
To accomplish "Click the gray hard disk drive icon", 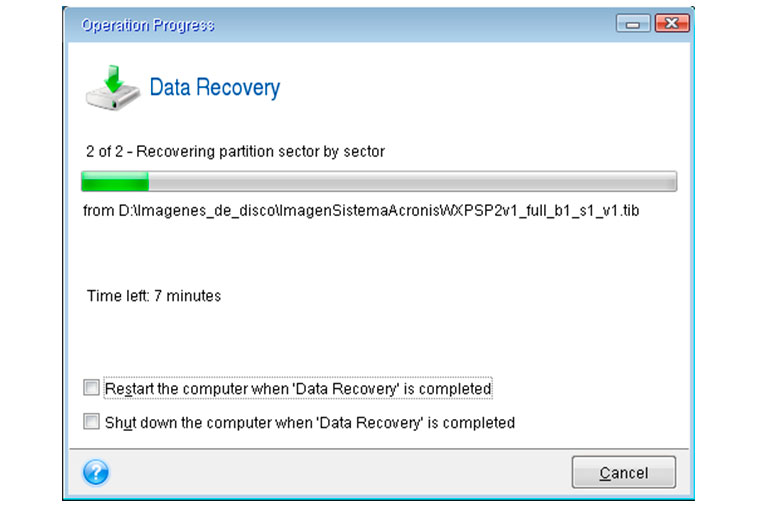I will [x=112, y=98].
